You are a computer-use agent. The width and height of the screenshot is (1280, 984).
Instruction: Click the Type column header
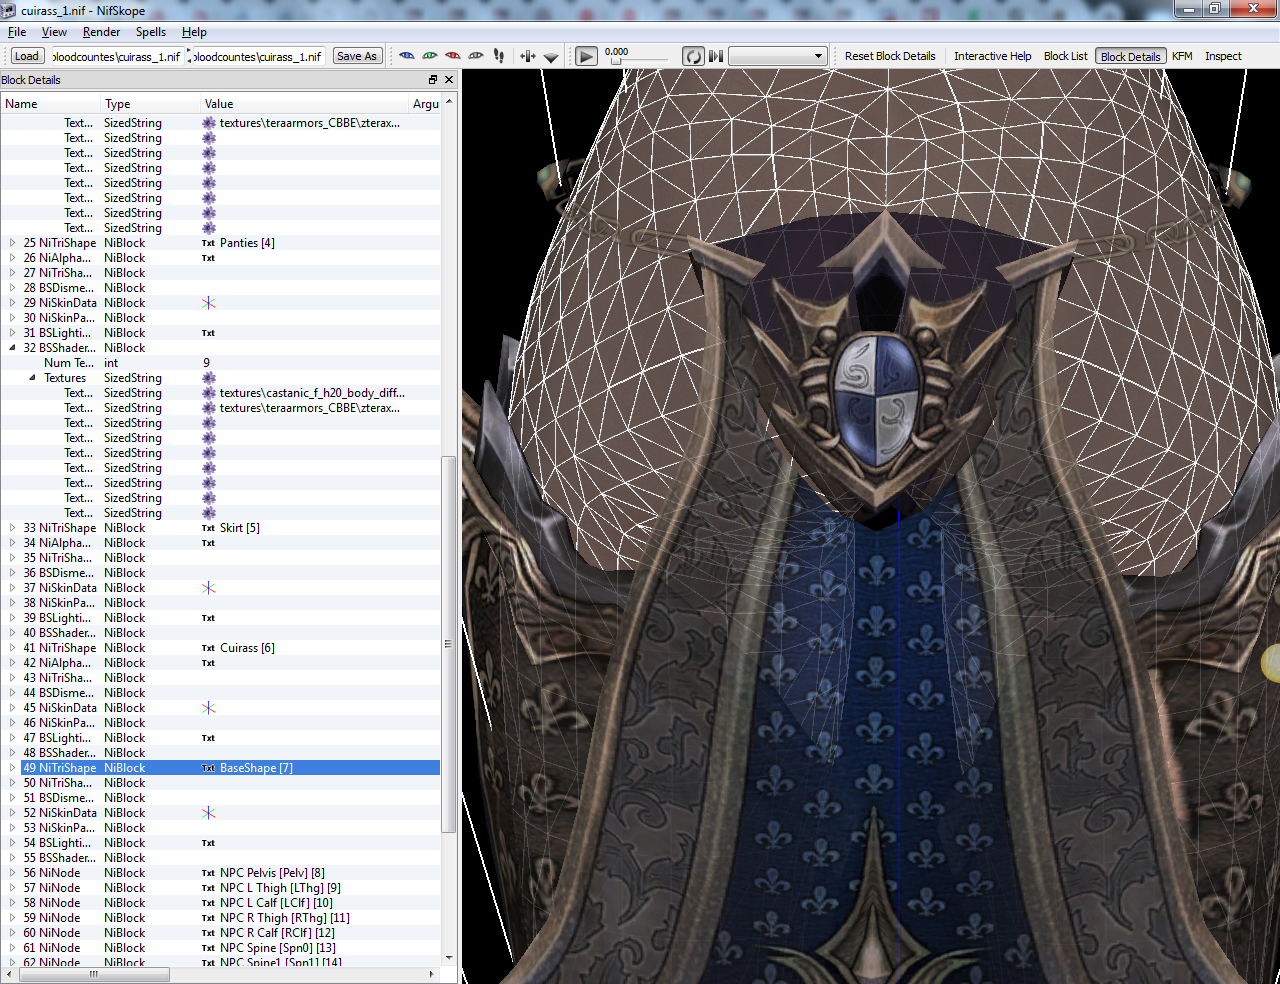tap(150, 104)
